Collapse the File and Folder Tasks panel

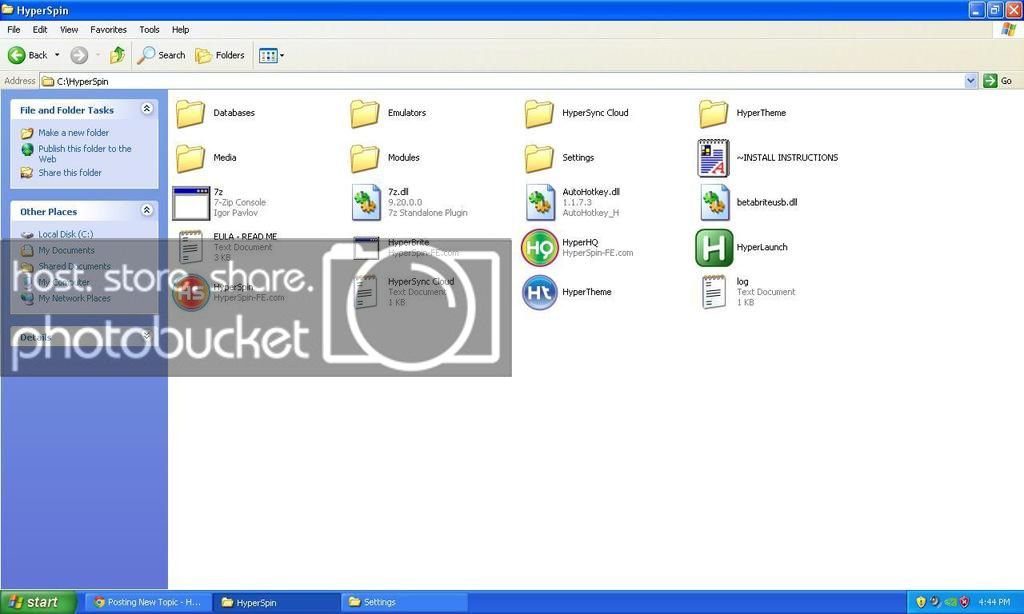tap(147, 109)
